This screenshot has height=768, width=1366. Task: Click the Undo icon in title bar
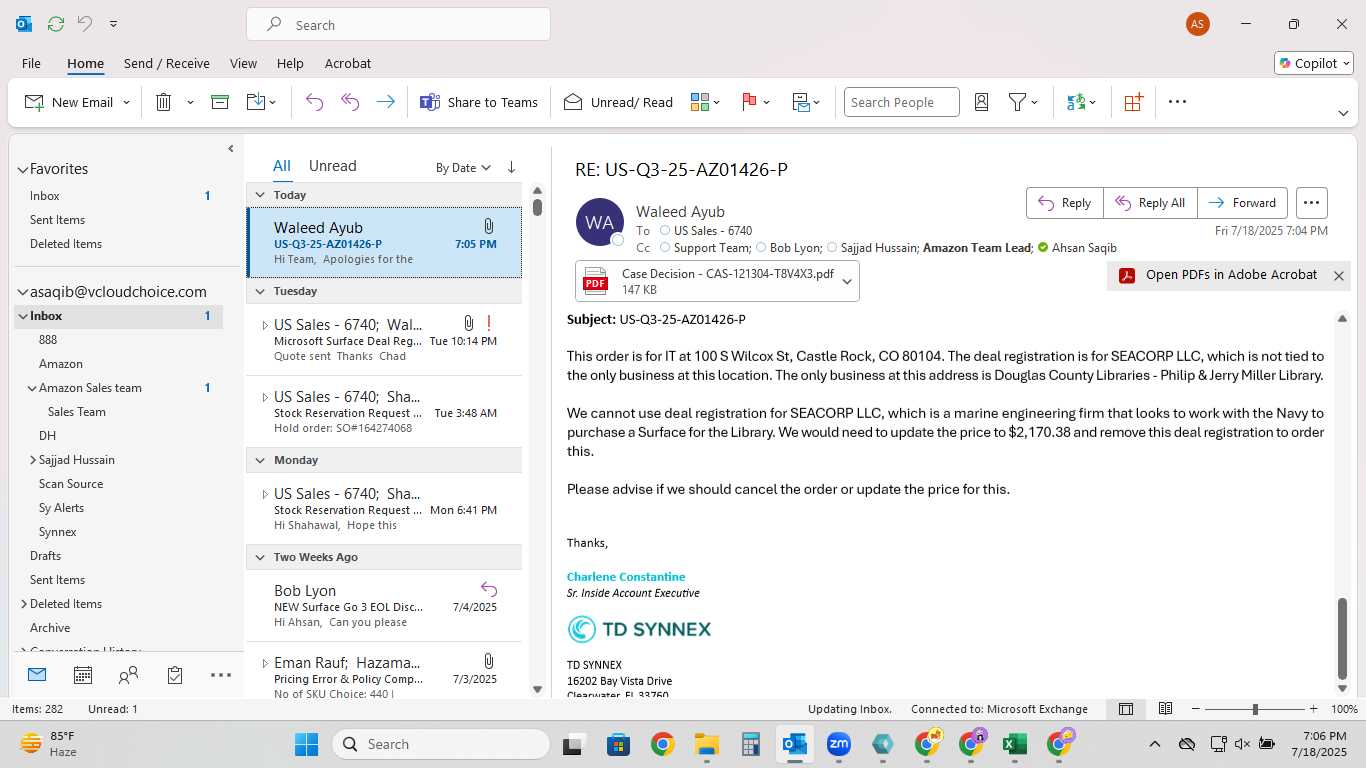[85, 23]
